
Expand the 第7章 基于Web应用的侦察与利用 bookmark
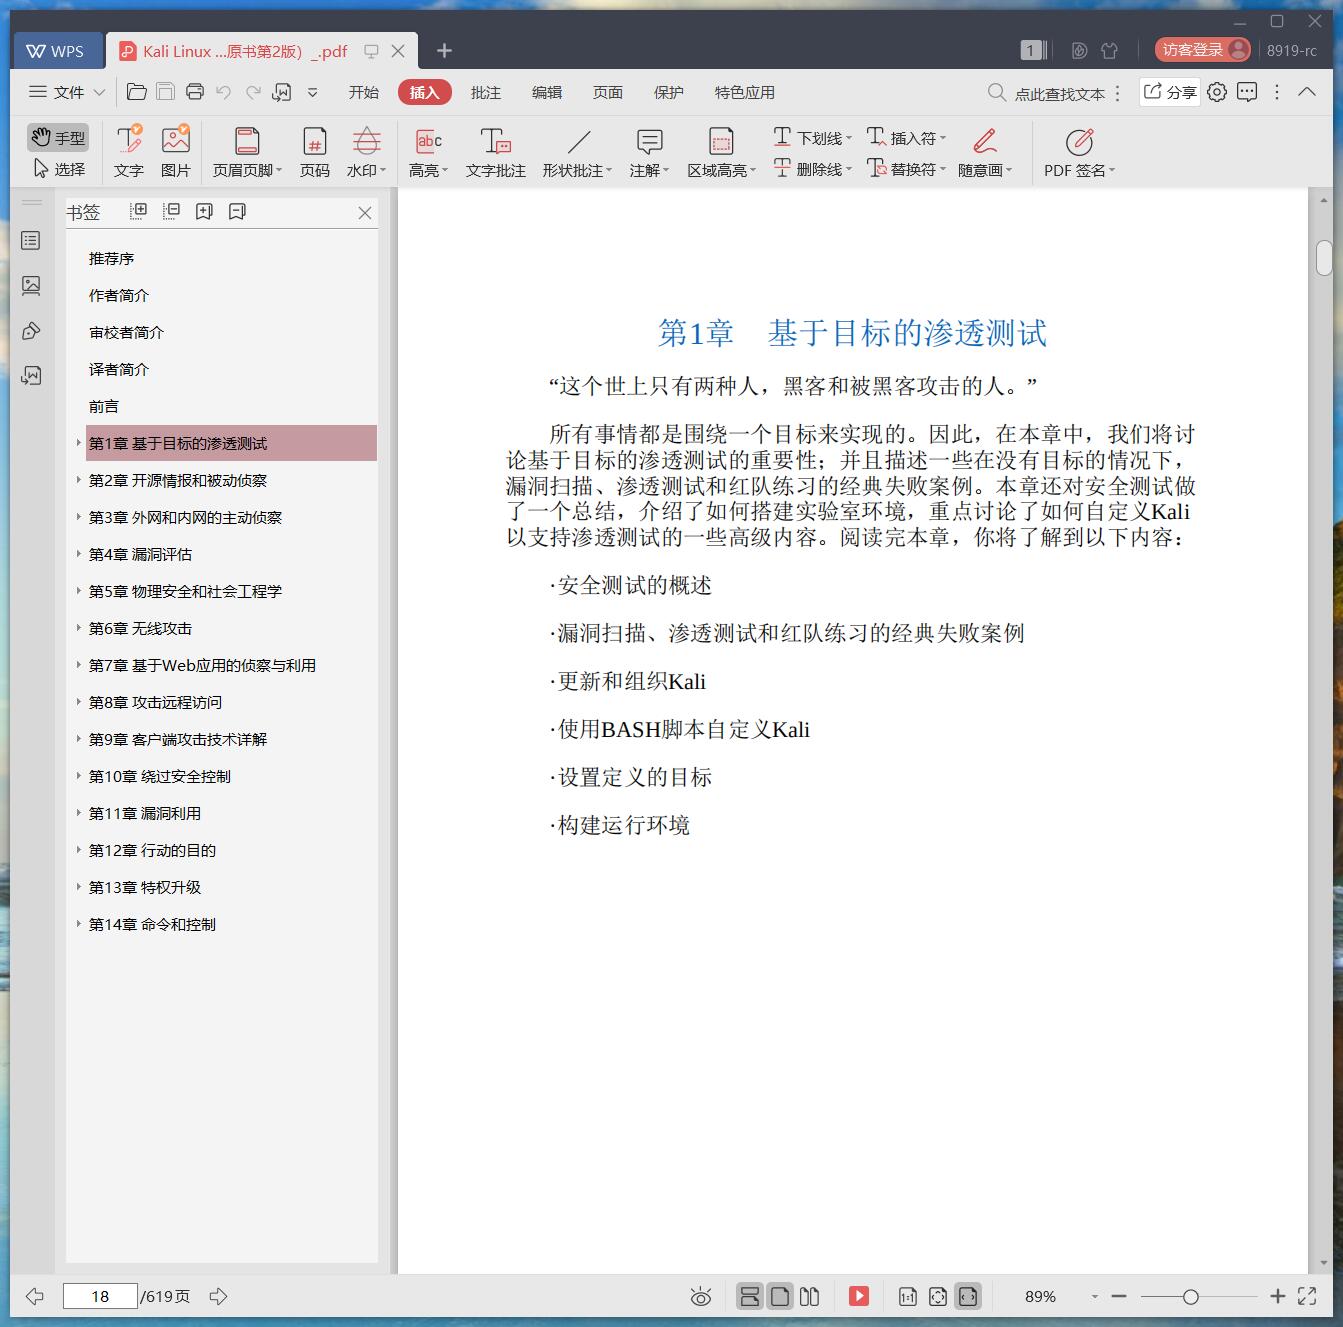pyautogui.click(x=79, y=665)
